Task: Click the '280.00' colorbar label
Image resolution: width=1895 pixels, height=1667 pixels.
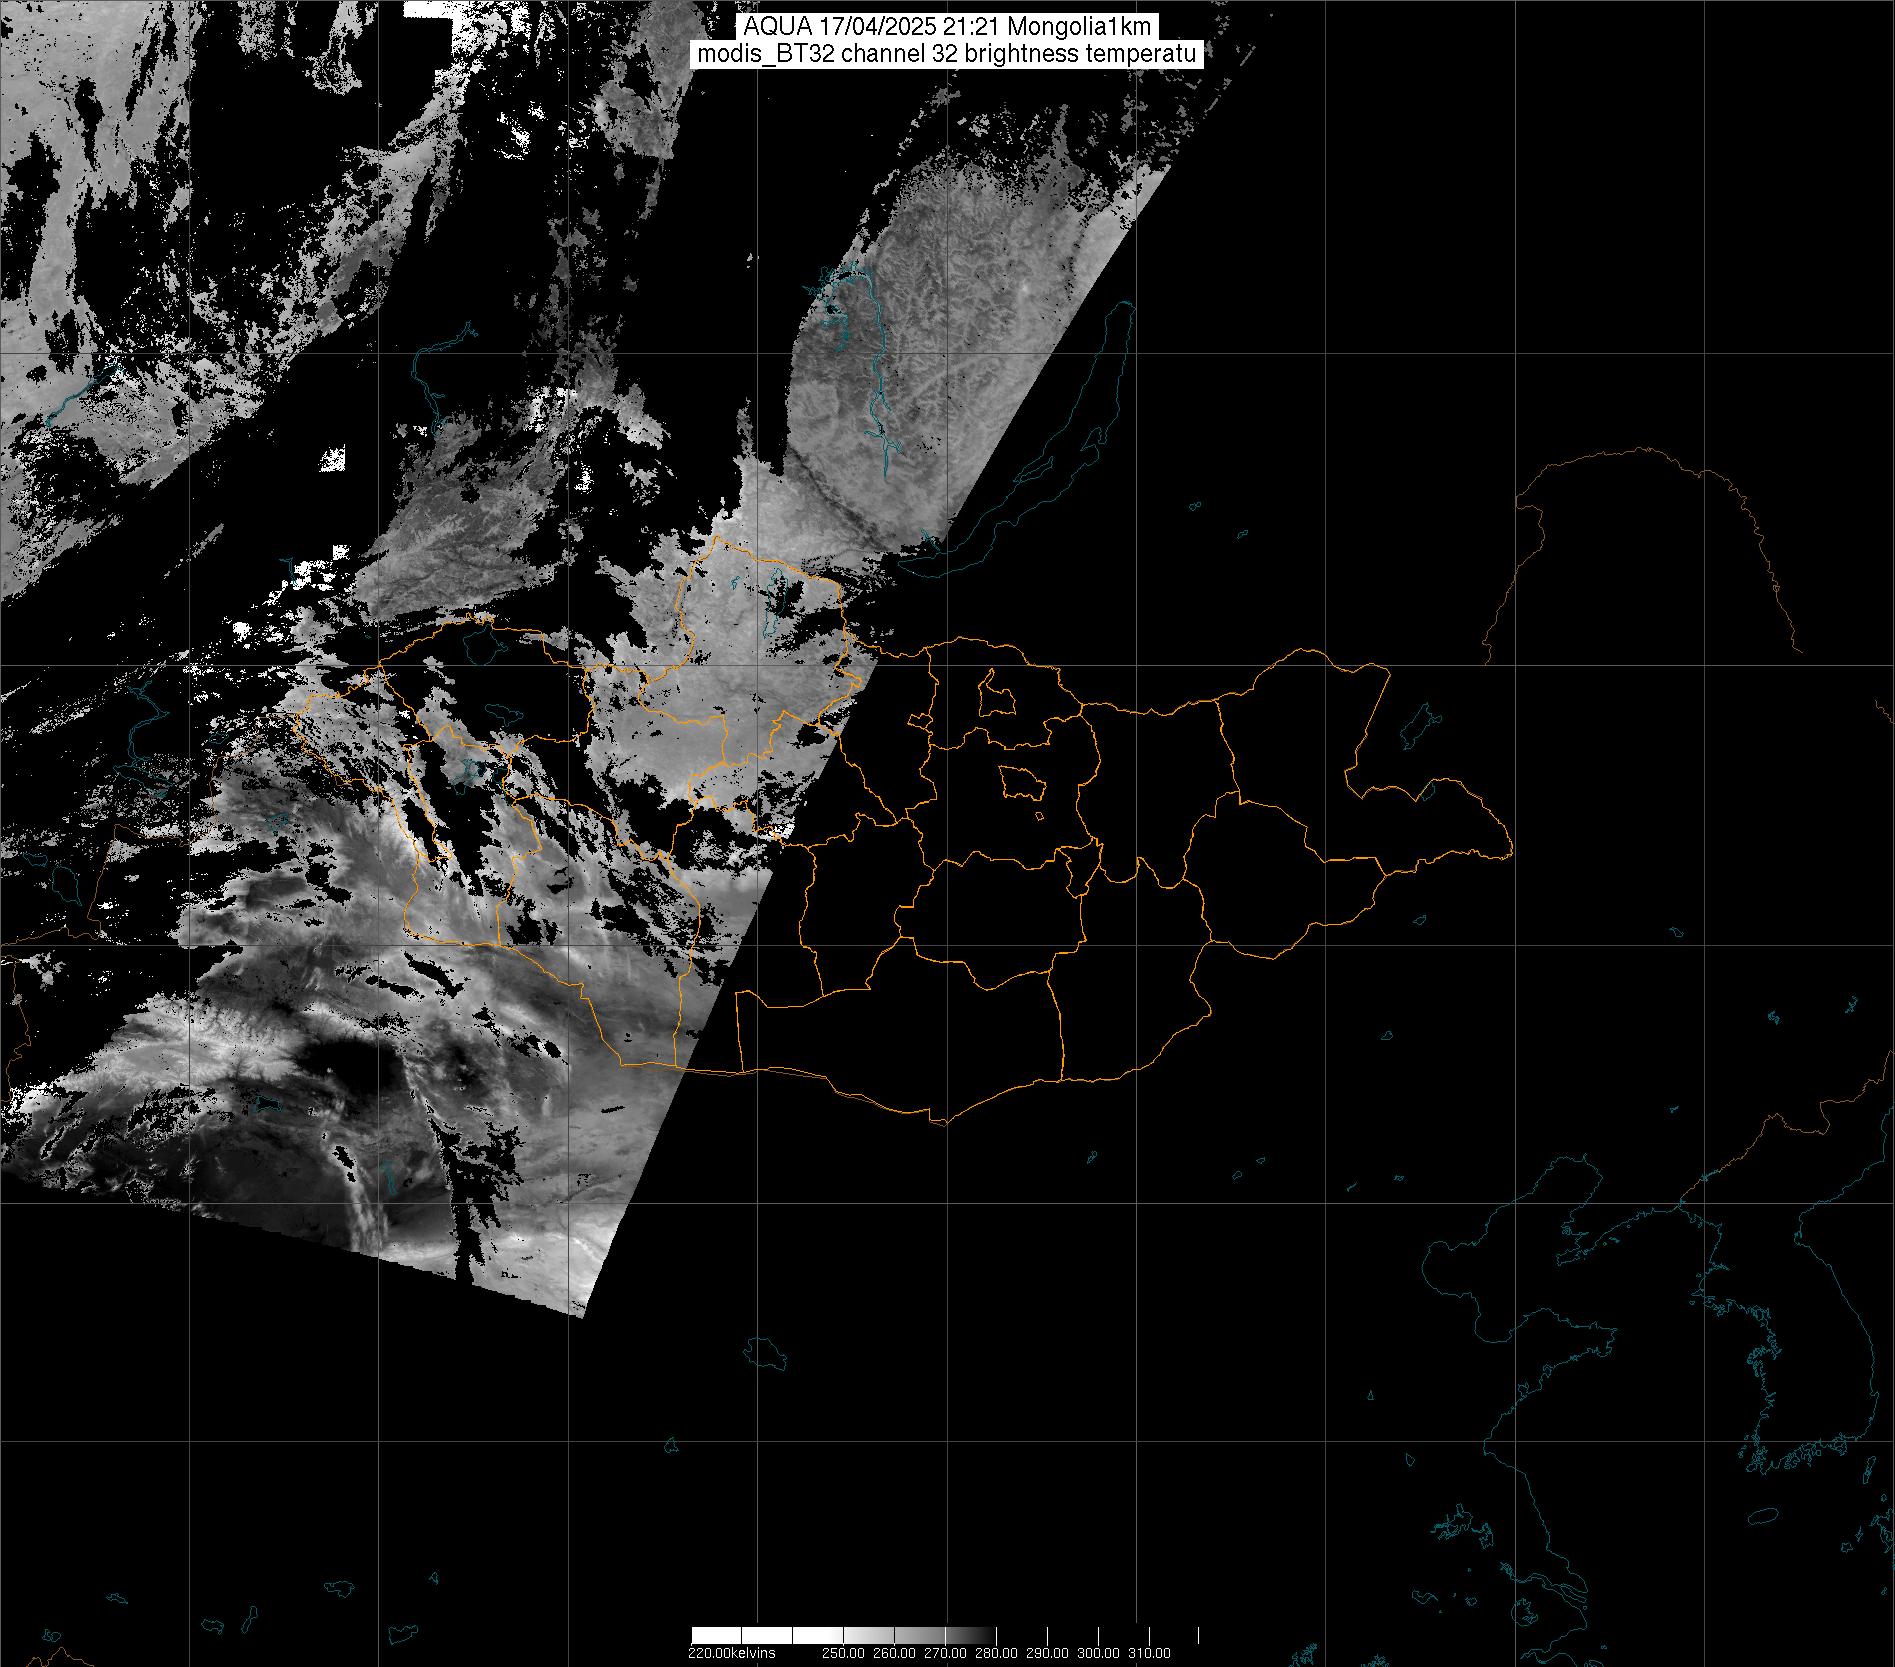Action: [x=995, y=1653]
